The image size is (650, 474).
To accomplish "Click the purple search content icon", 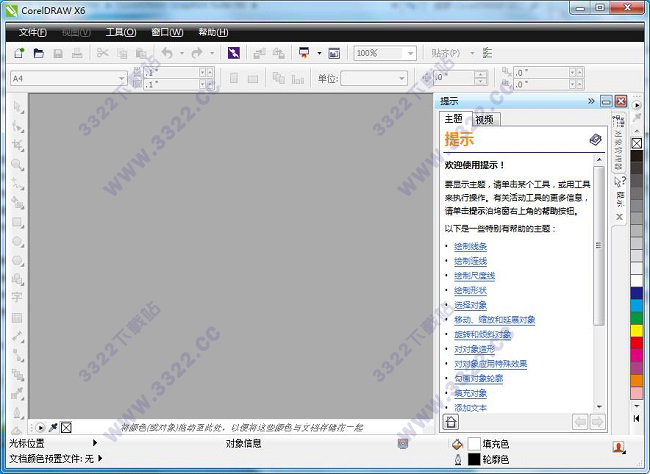I will pyautogui.click(x=234, y=53).
